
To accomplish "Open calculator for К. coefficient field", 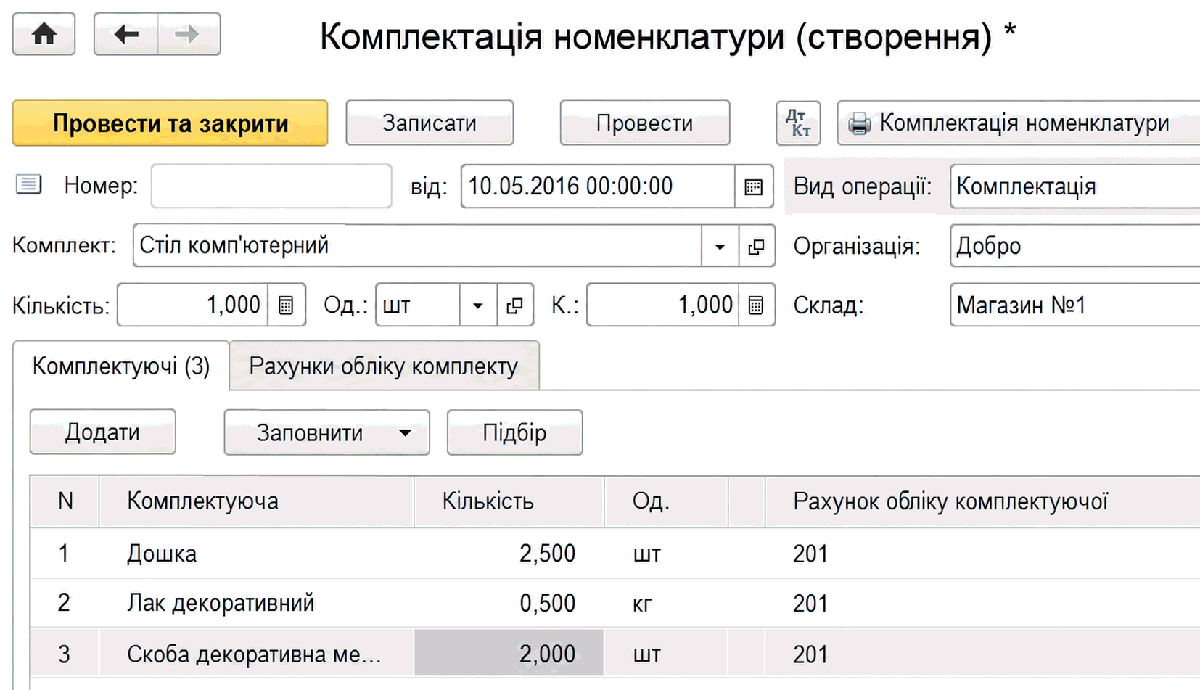I will (757, 305).
